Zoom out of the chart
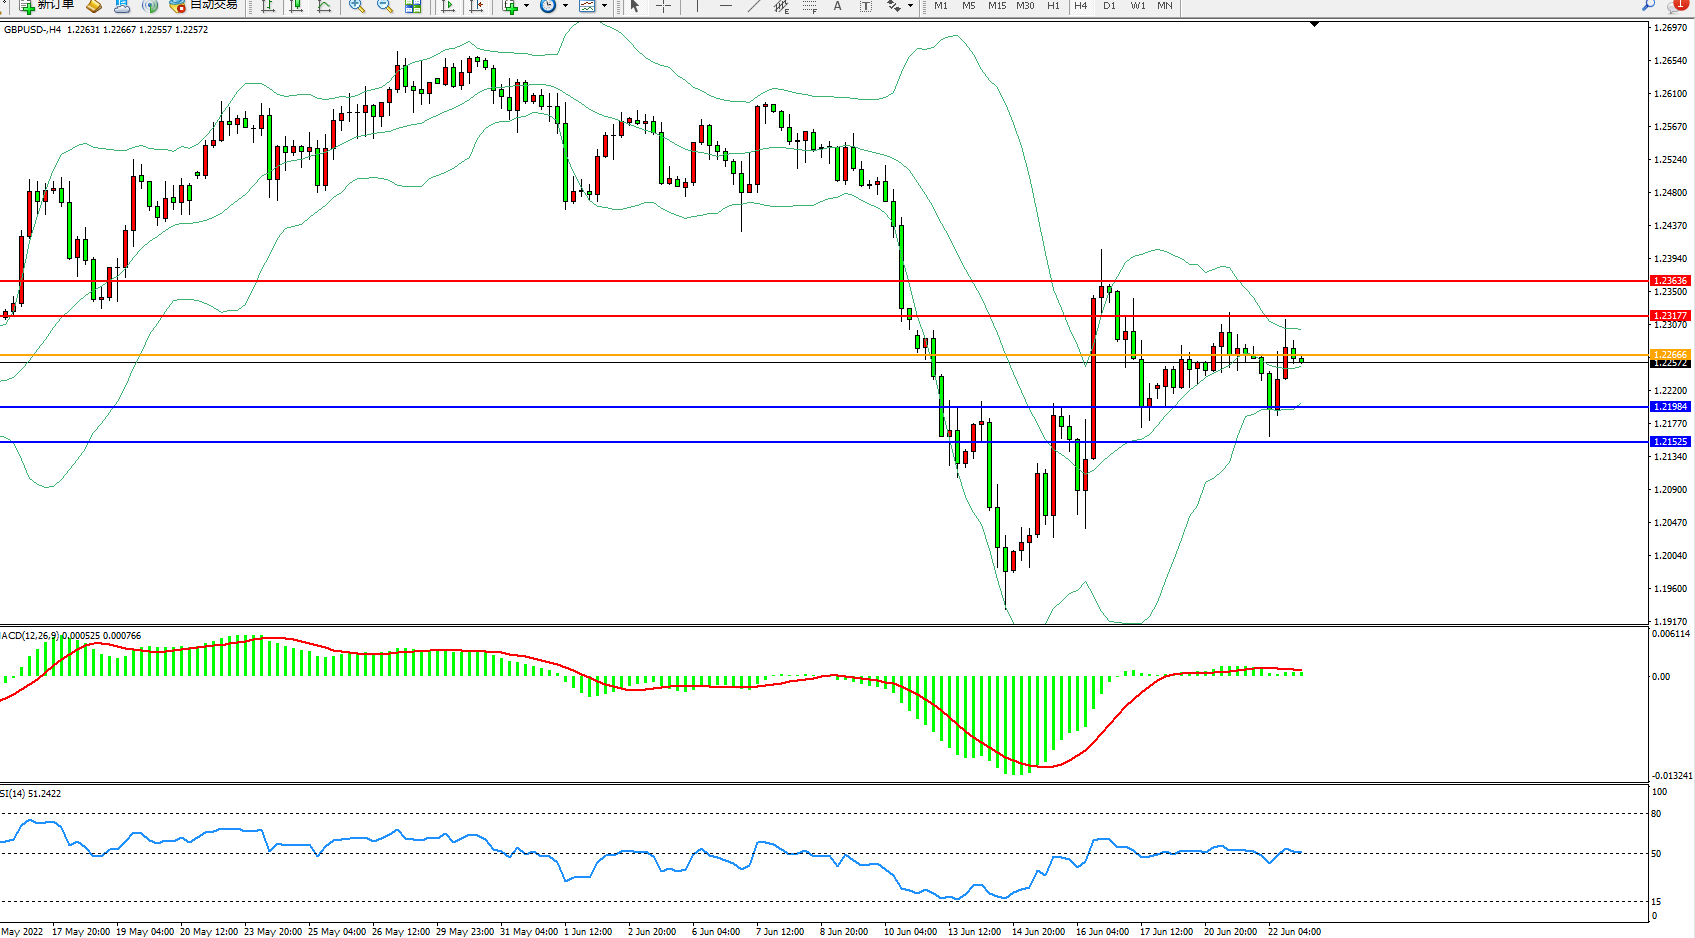 point(384,6)
